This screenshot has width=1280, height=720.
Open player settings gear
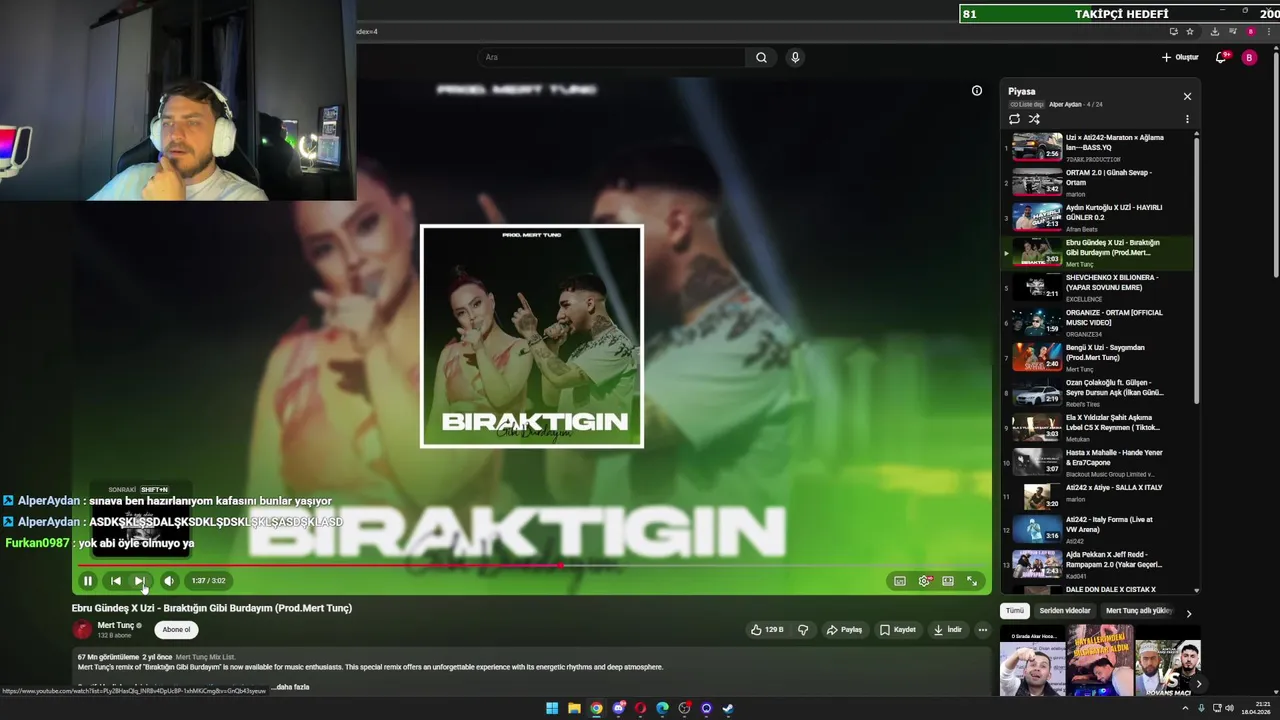click(x=925, y=581)
